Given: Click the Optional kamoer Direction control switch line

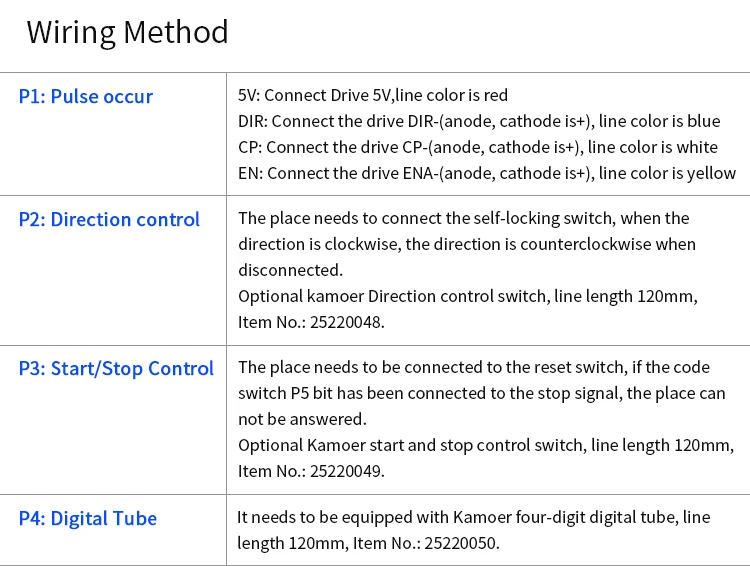Looking at the screenshot, I should pos(468,296).
